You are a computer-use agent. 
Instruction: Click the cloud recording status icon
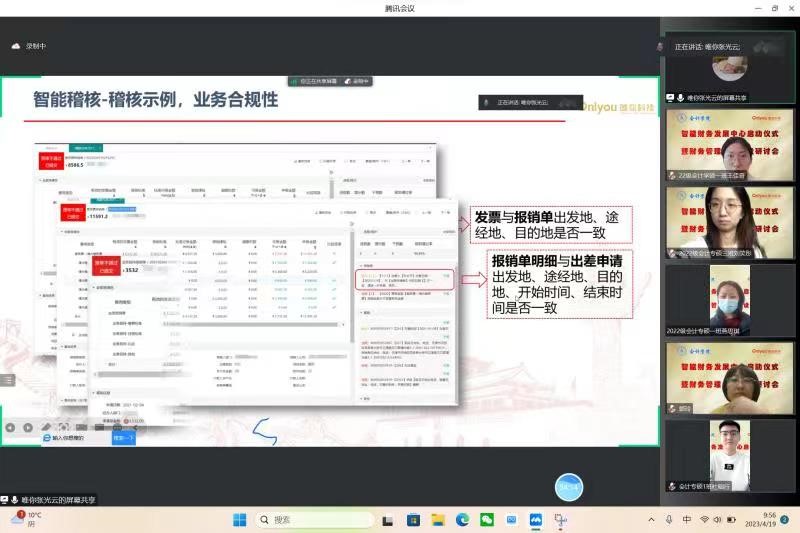click(x=16, y=46)
